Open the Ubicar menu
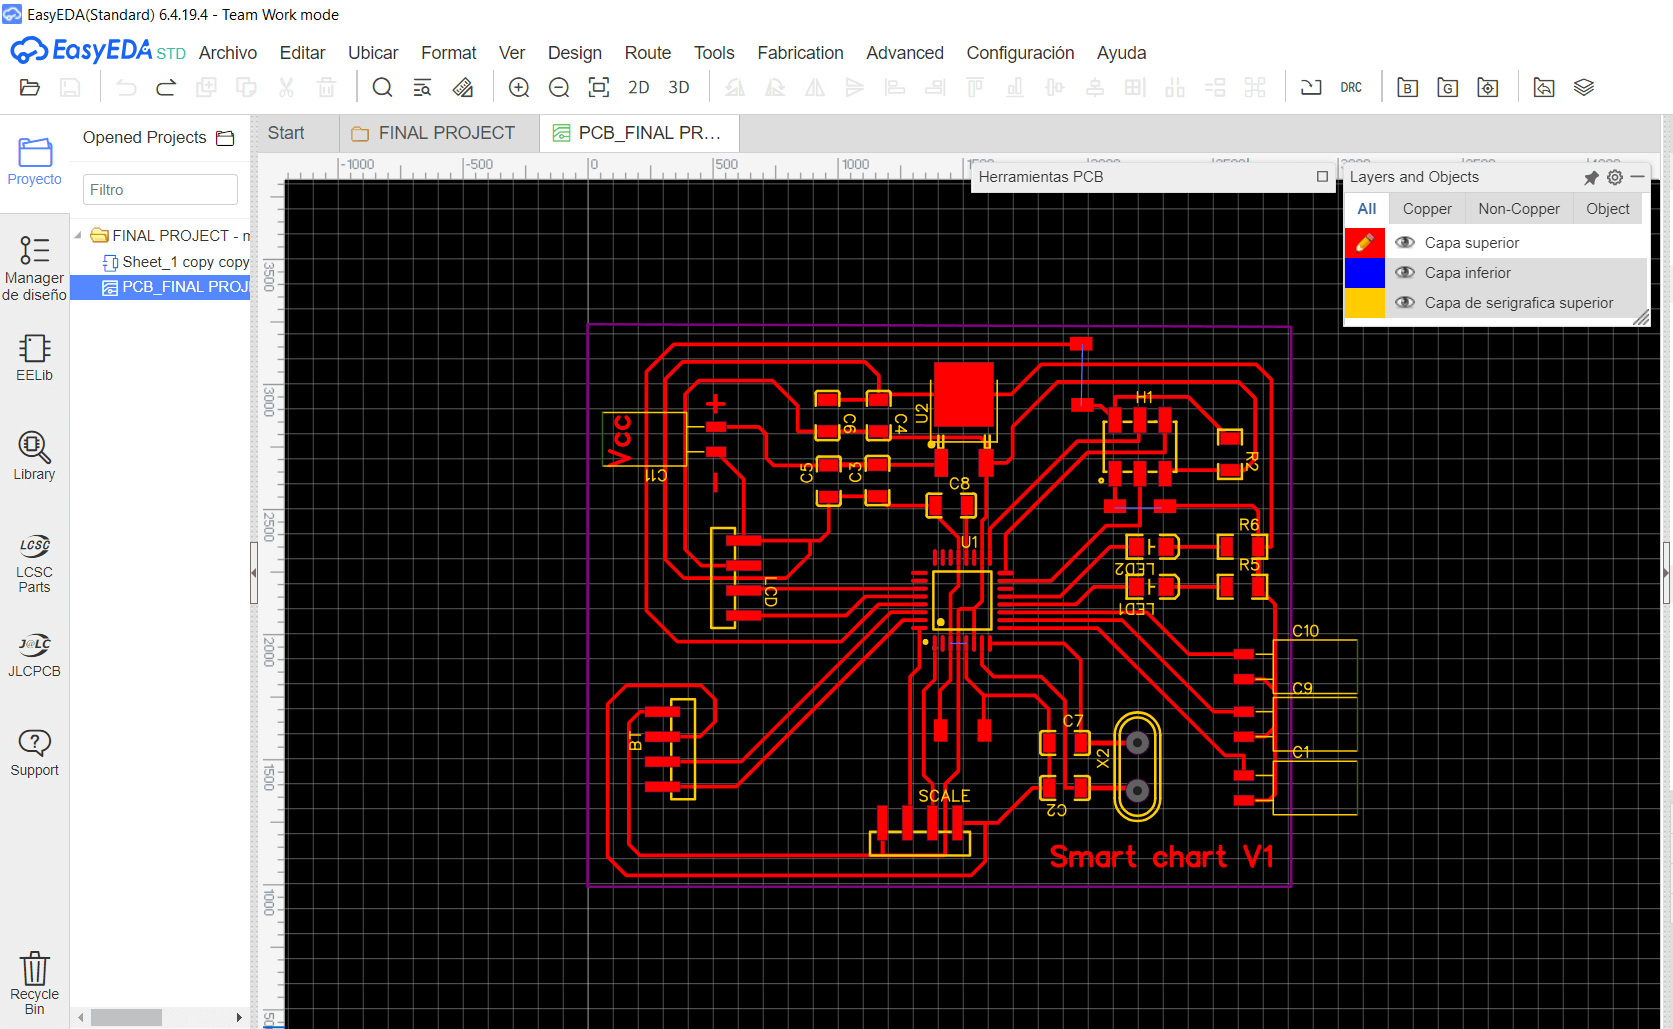Image resolution: width=1673 pixels, height=1029 pixels. [x=373, y=53]
